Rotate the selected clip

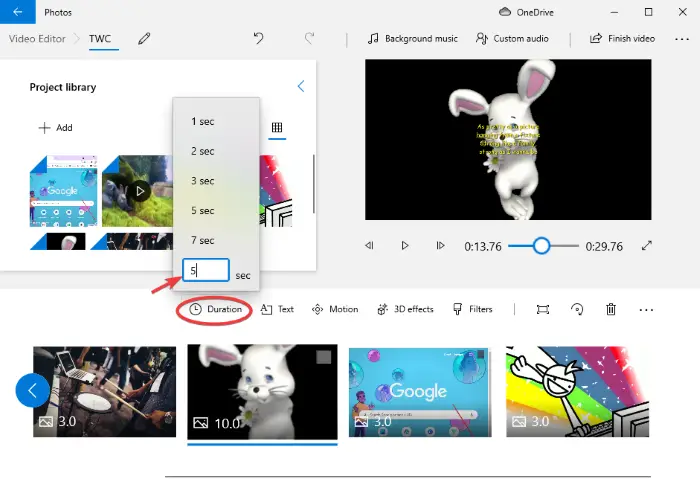pos(577,309)
